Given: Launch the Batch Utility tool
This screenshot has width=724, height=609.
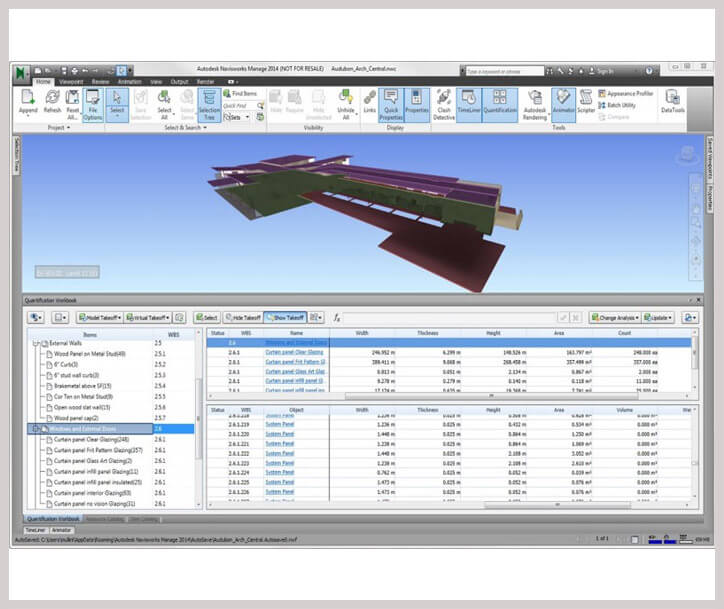Looking at the screenshot, I should [x=617, y=105].
